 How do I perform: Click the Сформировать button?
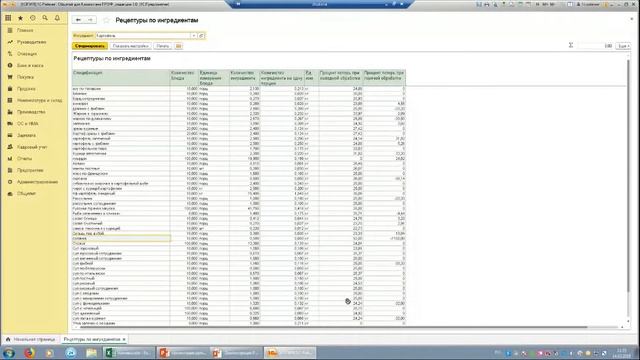tap(90, 46)
